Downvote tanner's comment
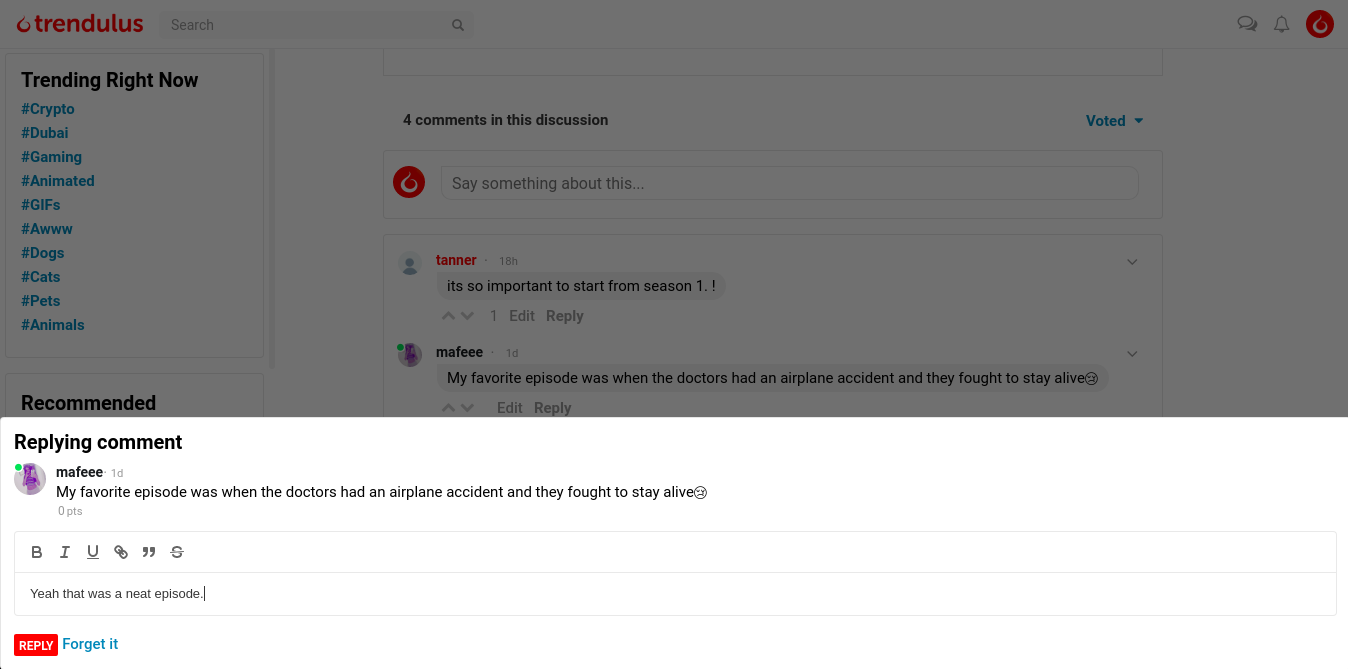This screenshot has height=669, width=1348. (467, 316)
